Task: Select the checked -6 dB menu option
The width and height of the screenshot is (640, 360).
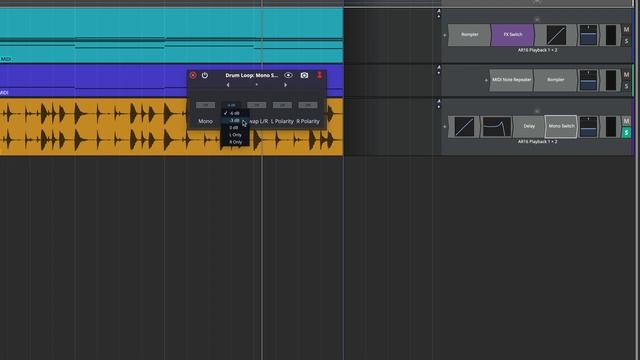Action: (x=235, y=113)
